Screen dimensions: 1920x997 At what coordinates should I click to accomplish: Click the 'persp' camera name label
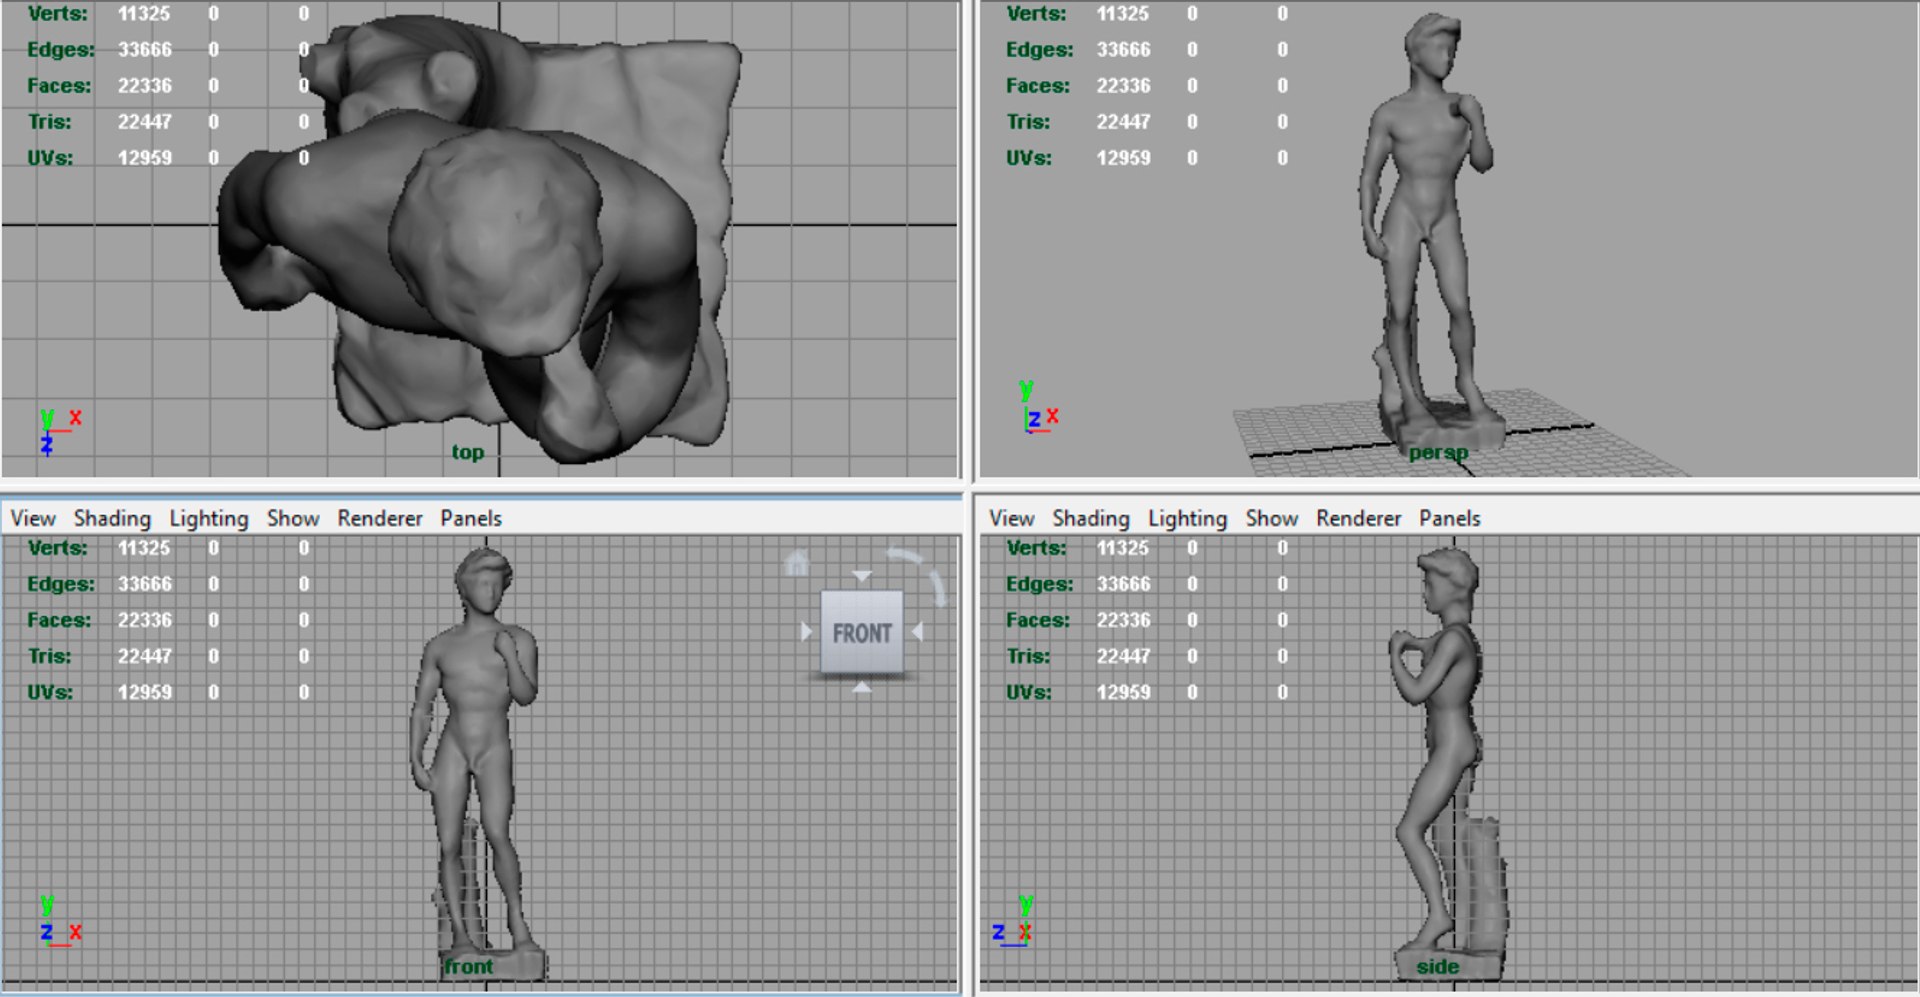tap(1439, 453)
